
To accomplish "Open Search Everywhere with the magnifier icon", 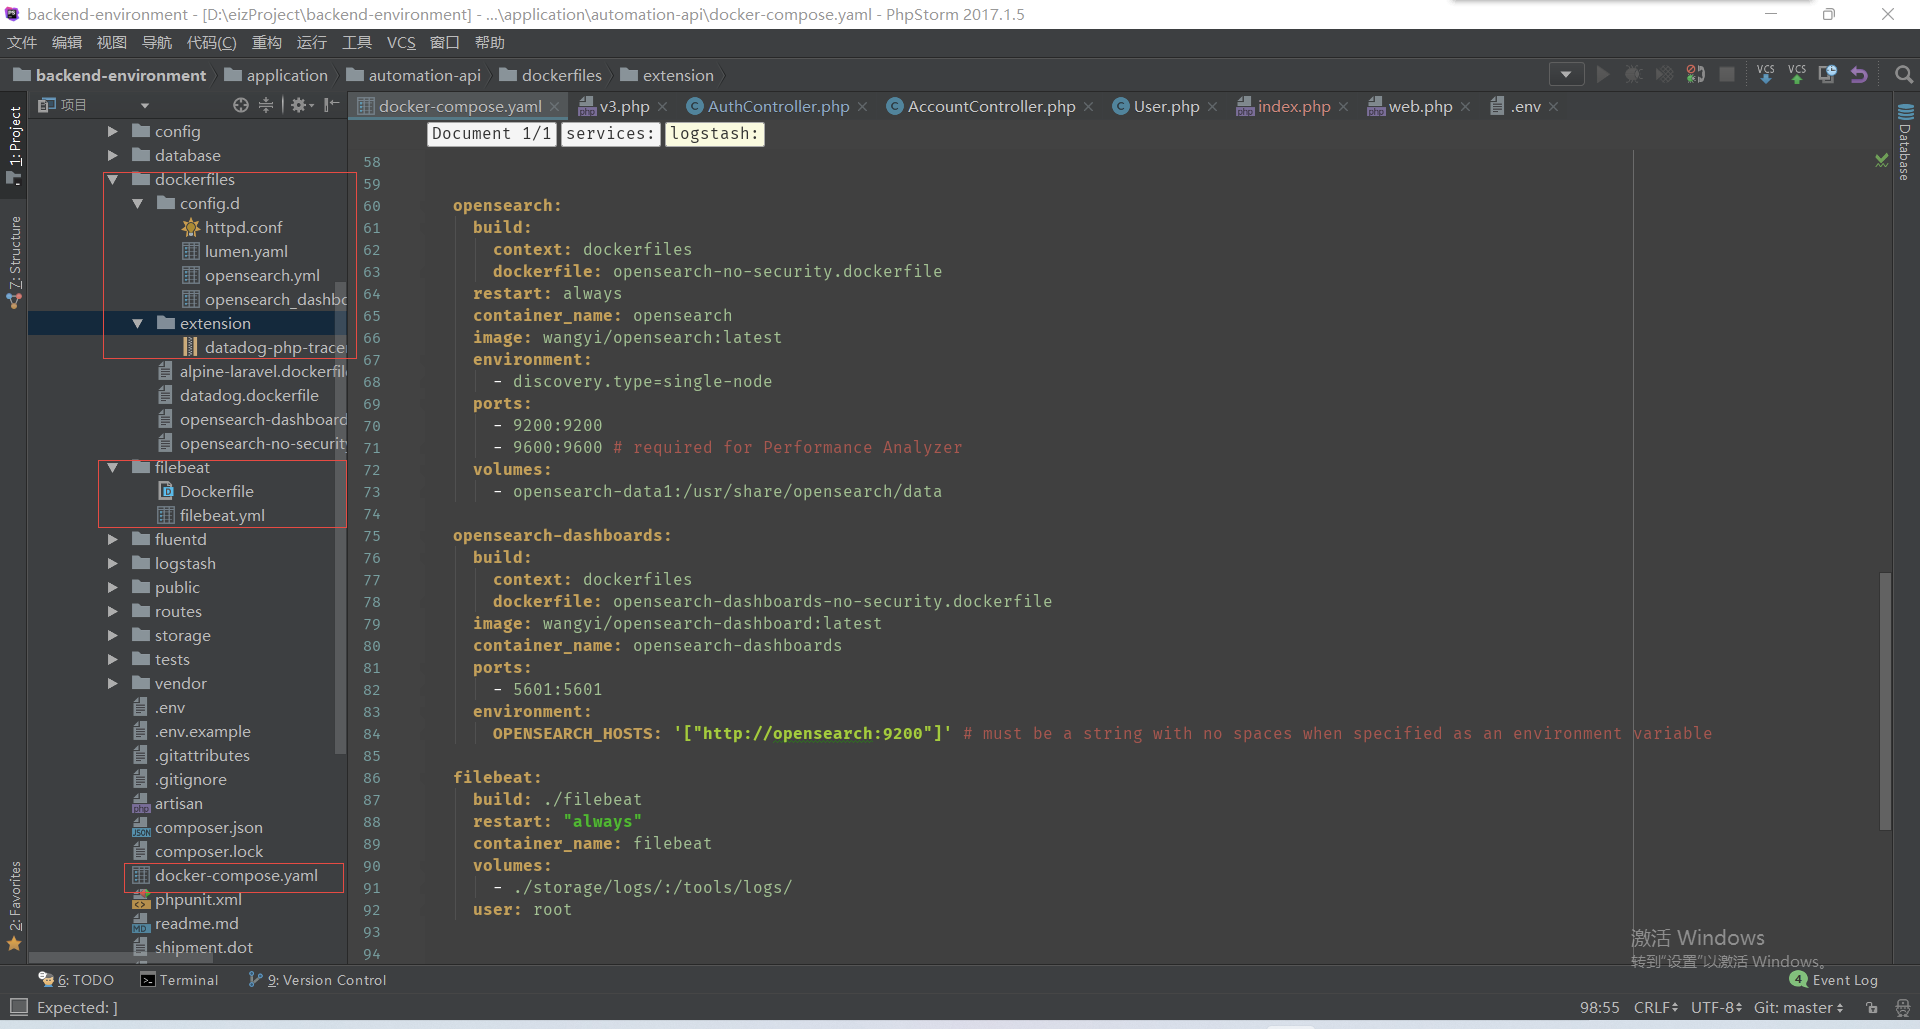I will tap(1903, 75).
